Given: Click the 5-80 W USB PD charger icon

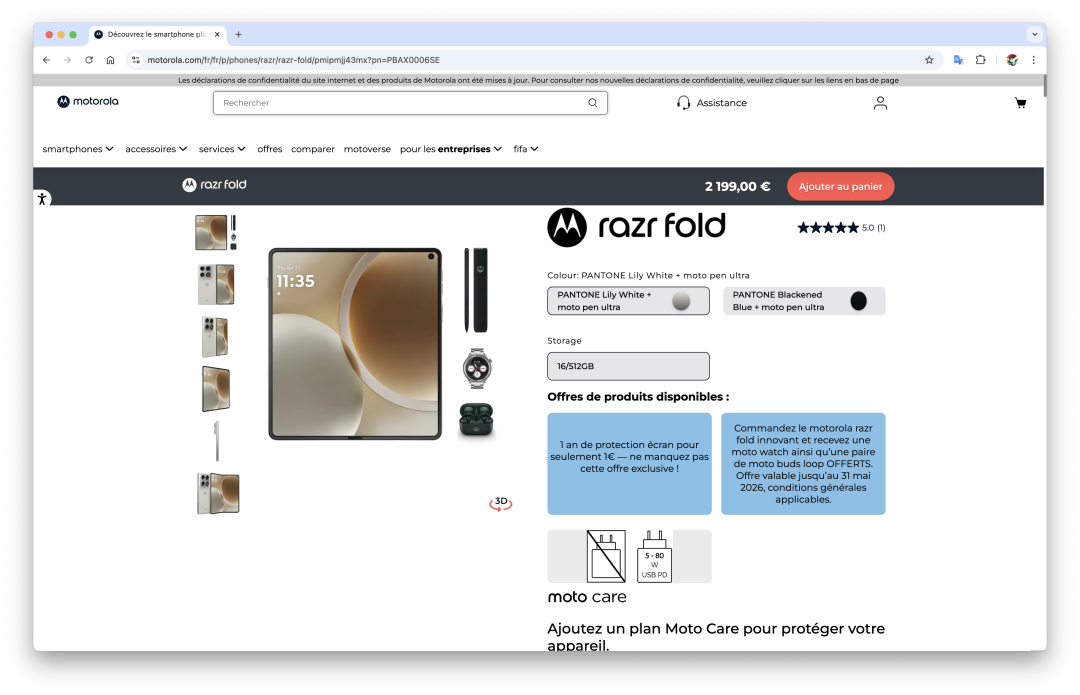Looking at the screenshot, I should click(654, 556).
